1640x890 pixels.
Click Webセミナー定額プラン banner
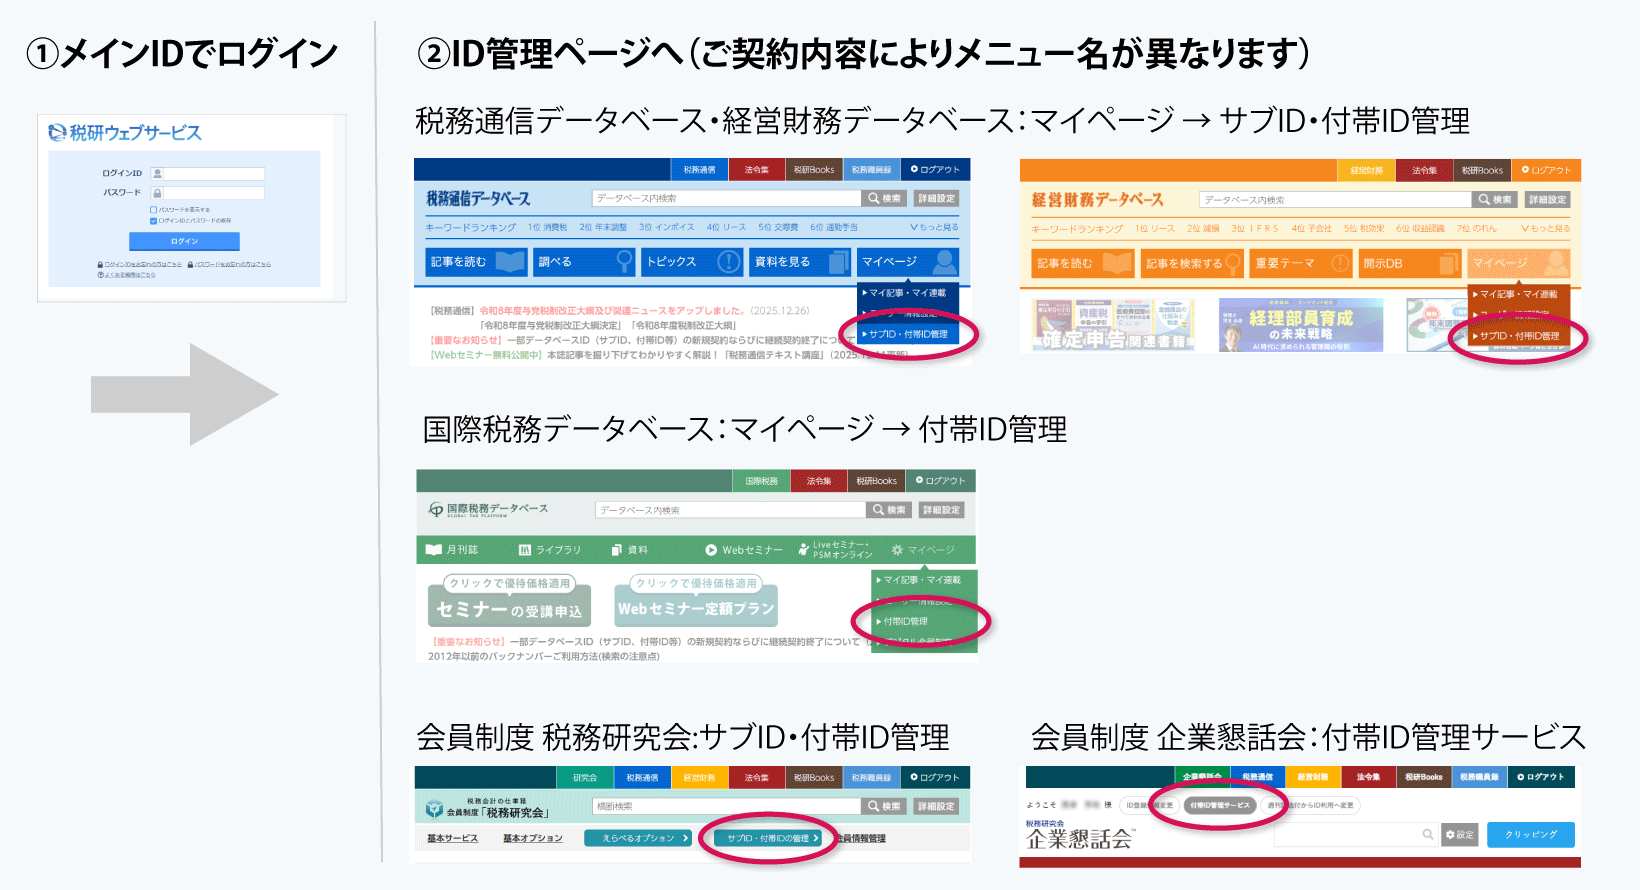click(696, 602)
